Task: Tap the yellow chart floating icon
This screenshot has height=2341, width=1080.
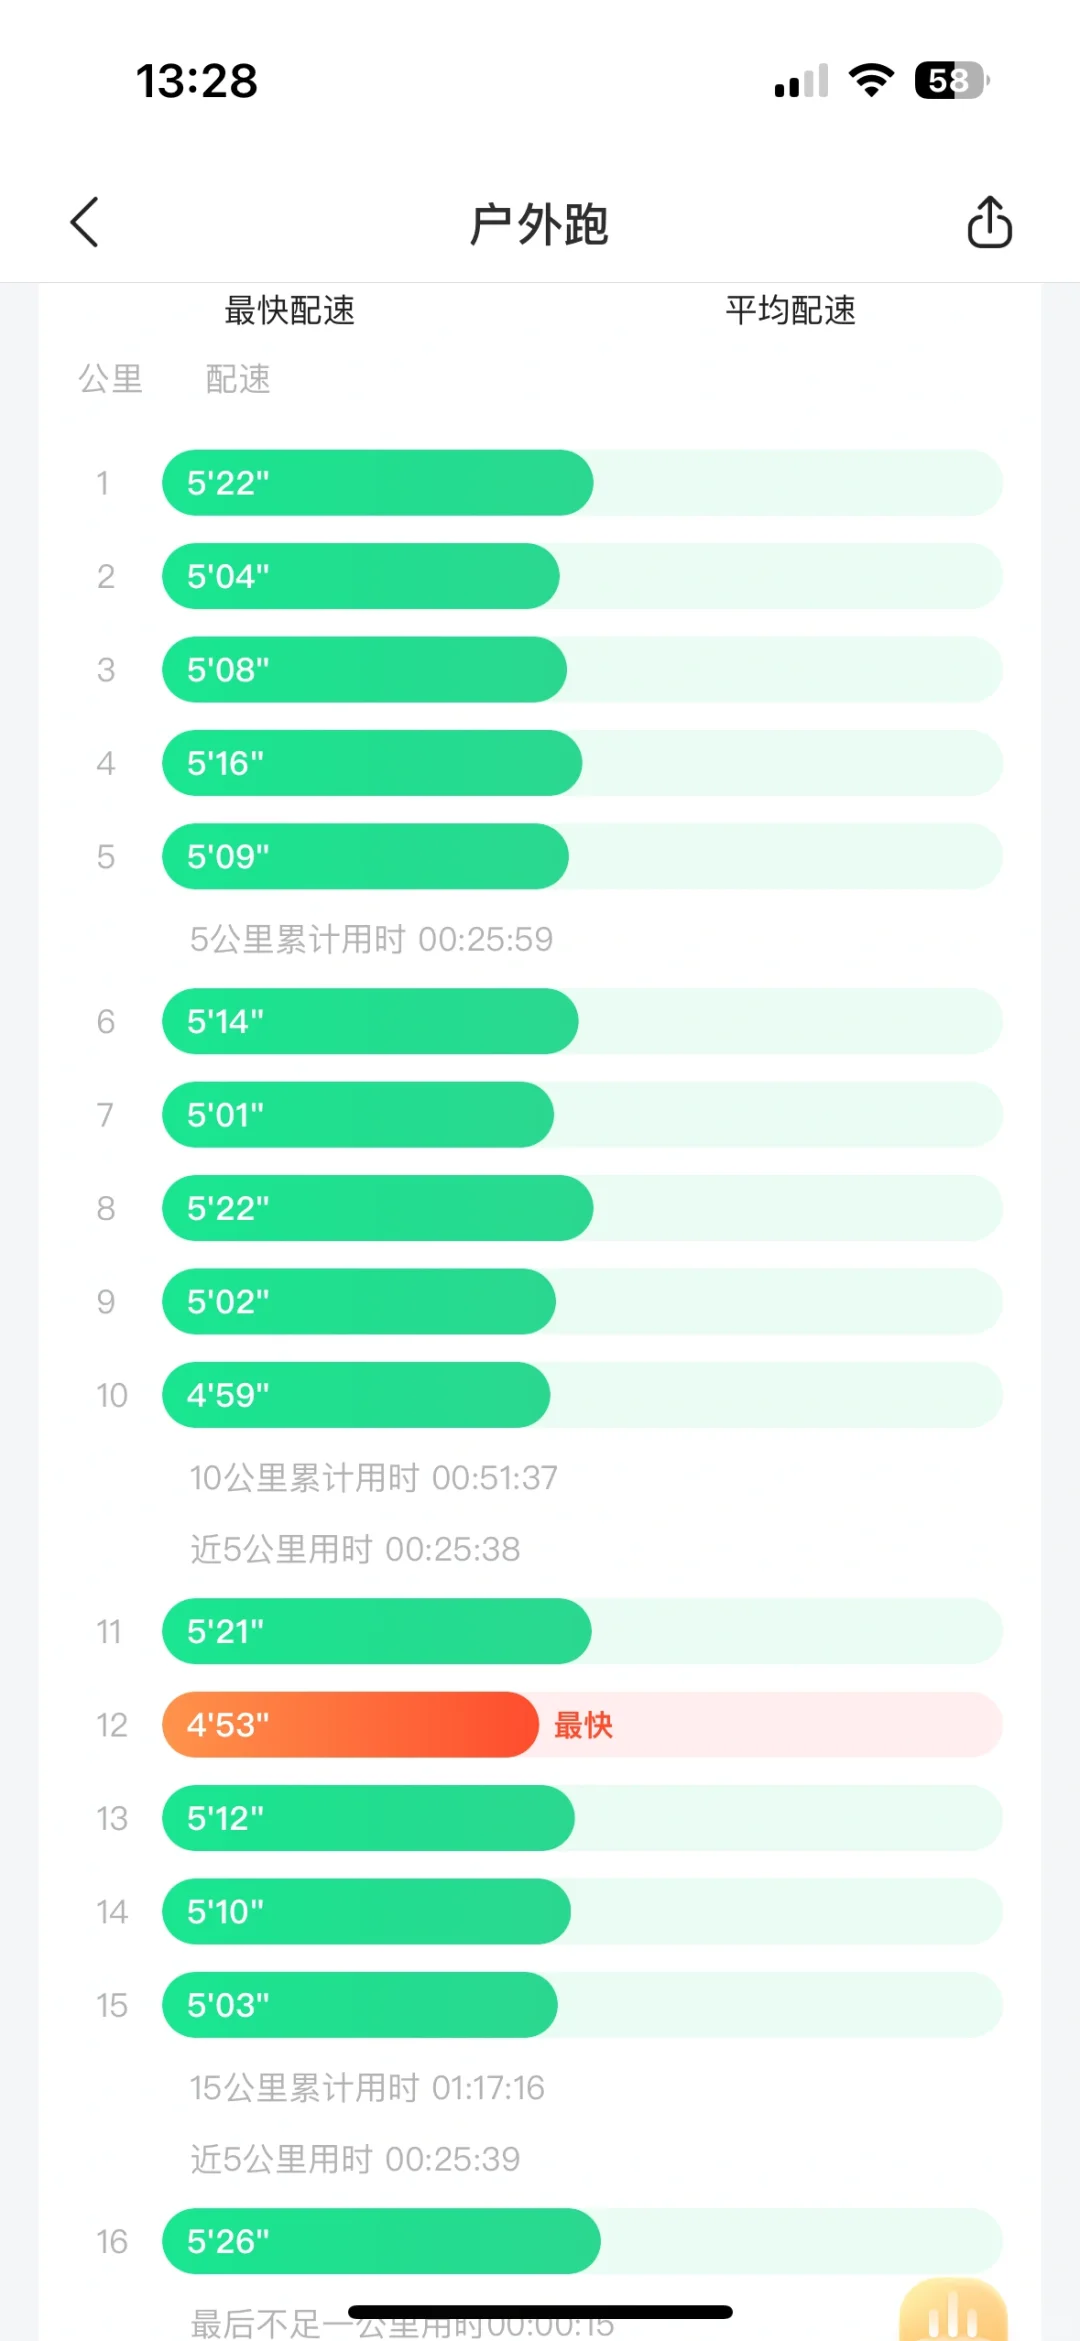Action: coord(953,2311)
